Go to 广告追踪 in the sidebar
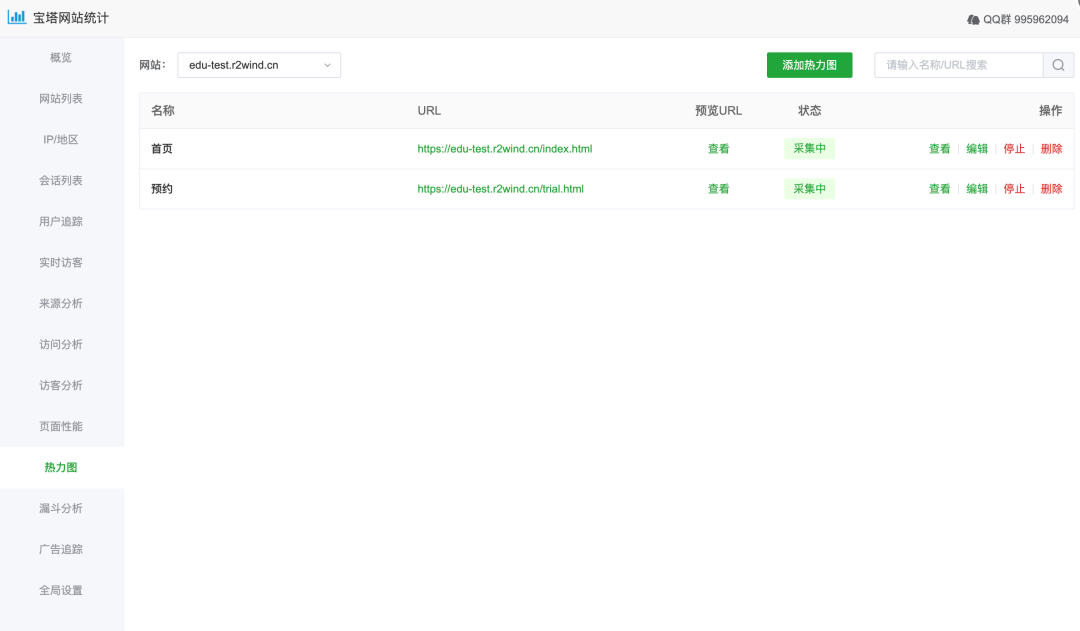This screenshot has height=631, width=1080. (61, 550)
